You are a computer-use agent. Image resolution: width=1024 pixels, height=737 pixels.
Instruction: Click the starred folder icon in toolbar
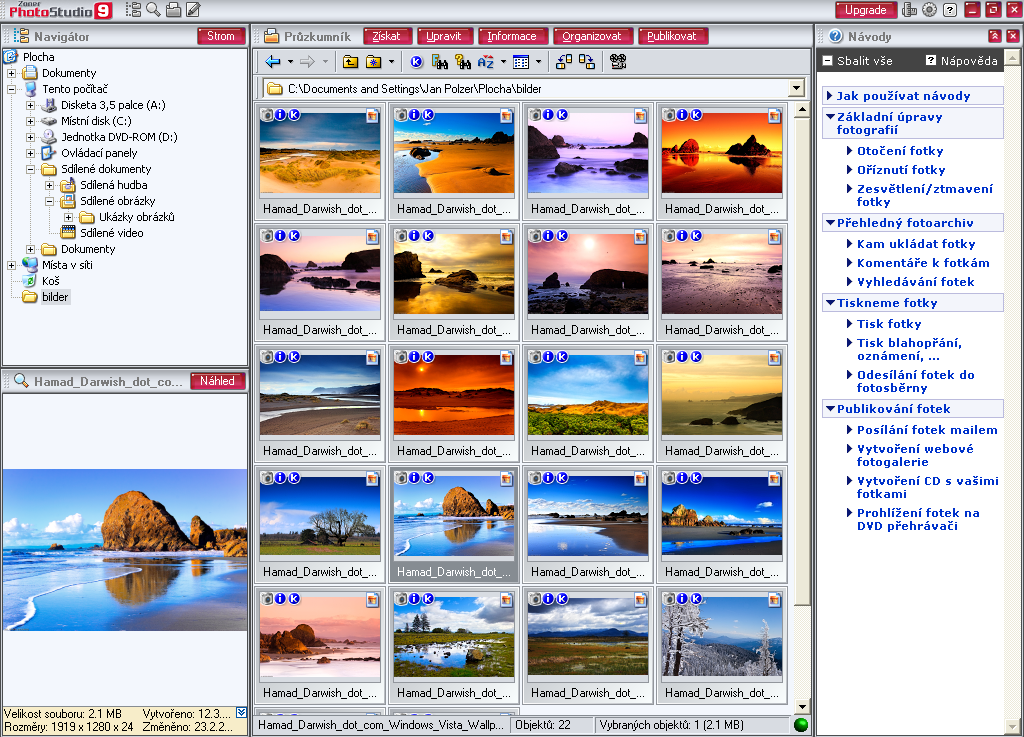374,61
